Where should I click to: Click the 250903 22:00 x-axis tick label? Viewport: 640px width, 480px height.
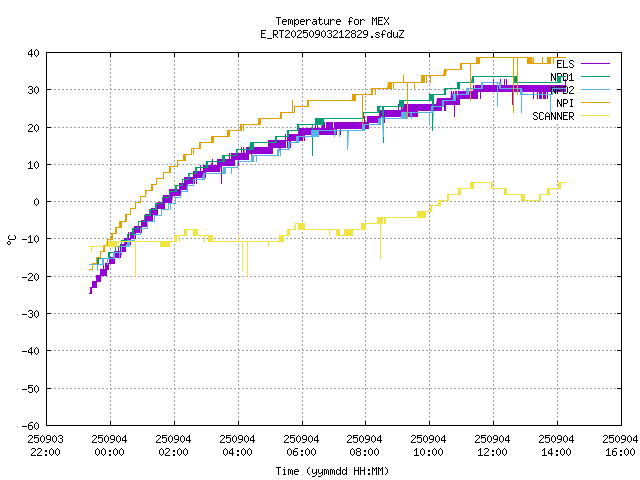point(45,445)
